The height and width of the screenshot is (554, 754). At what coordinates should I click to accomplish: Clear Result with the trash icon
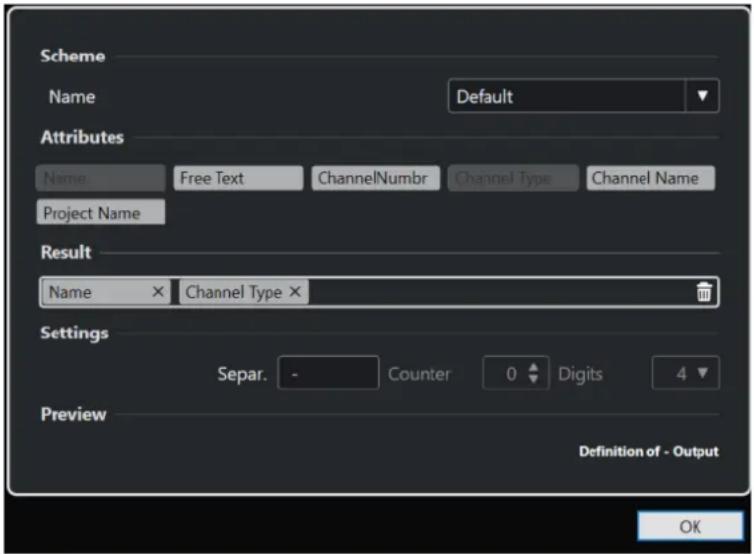pyautogui.click(x=704, y=292)
